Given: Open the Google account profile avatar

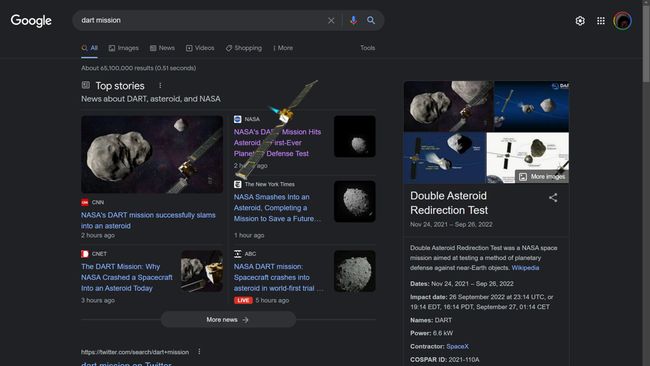Looking at the screenshot, I should click(622, 21).
